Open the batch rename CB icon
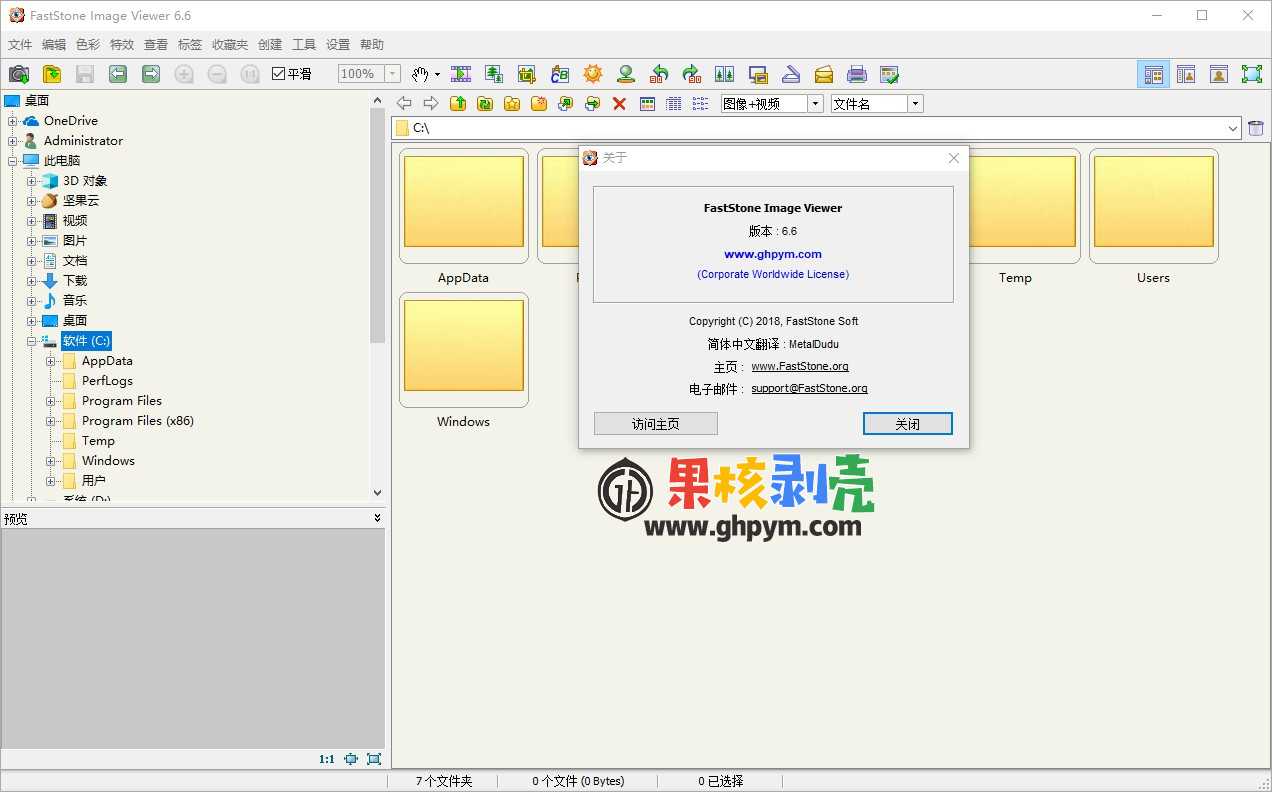 (x=560, y=74)
